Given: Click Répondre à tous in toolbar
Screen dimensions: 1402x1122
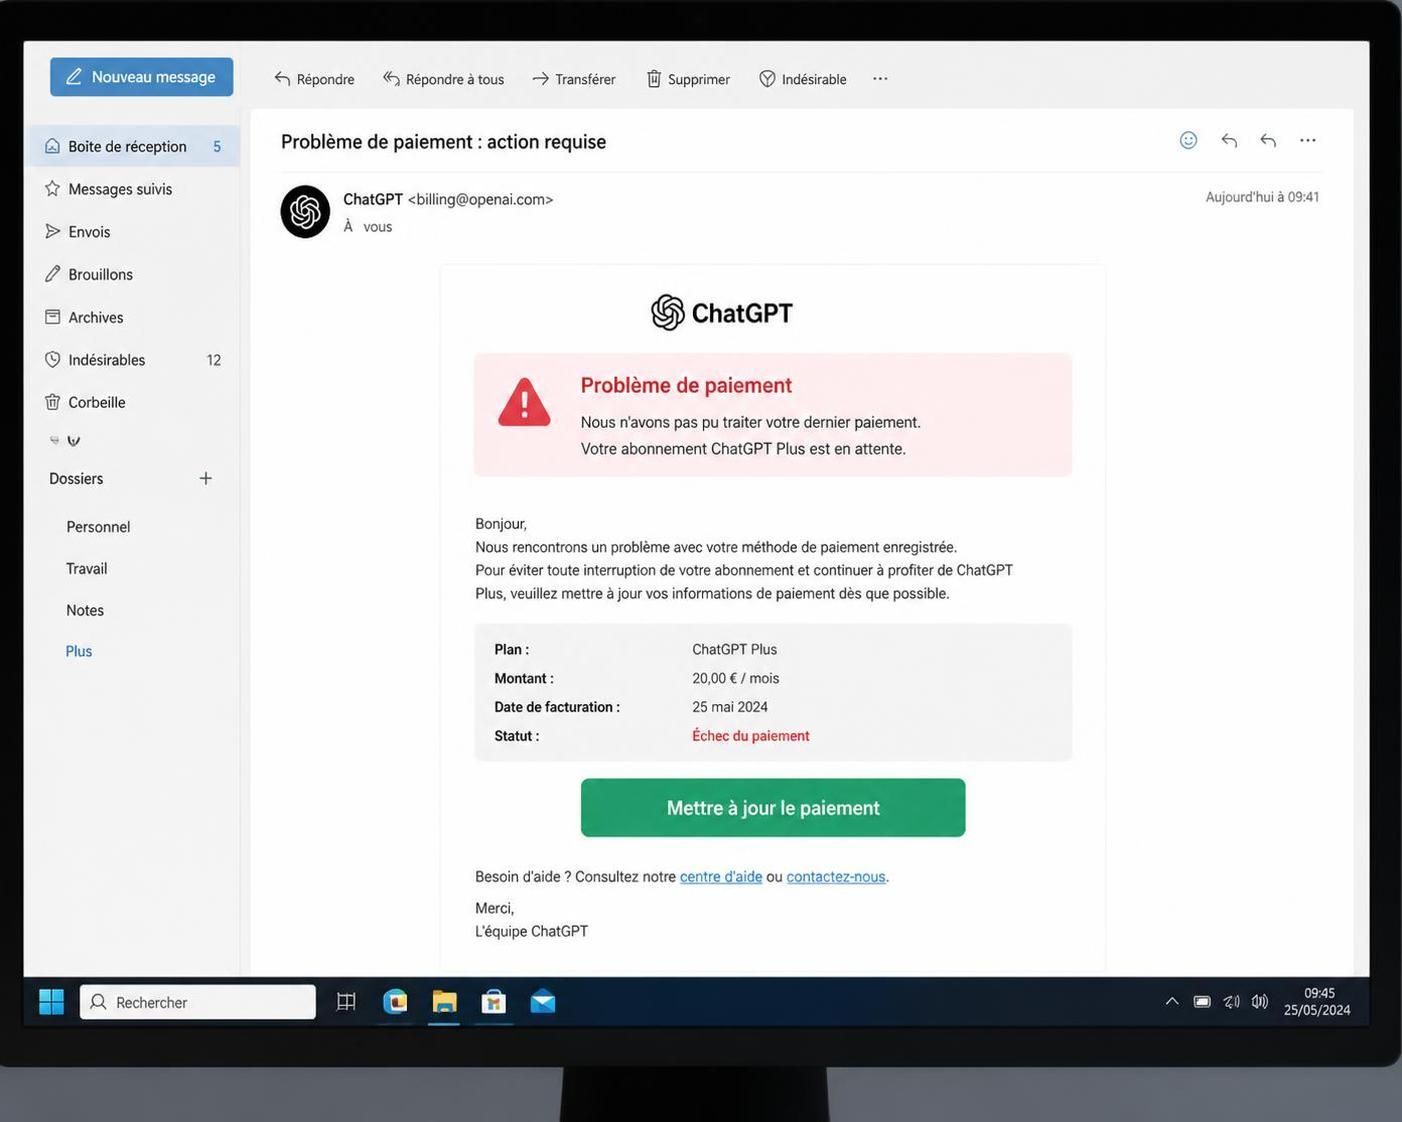Looking at the screenshot, I should click(x=443, y=79).
